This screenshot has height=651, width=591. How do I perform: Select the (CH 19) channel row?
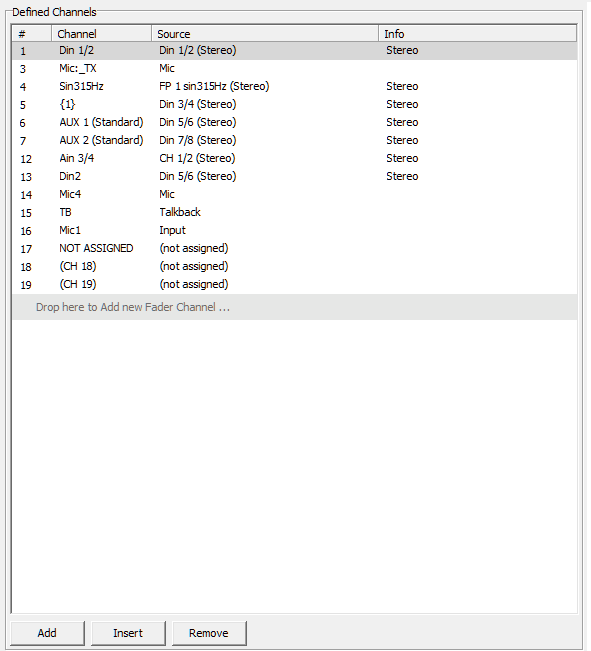[x=294, y=284]
